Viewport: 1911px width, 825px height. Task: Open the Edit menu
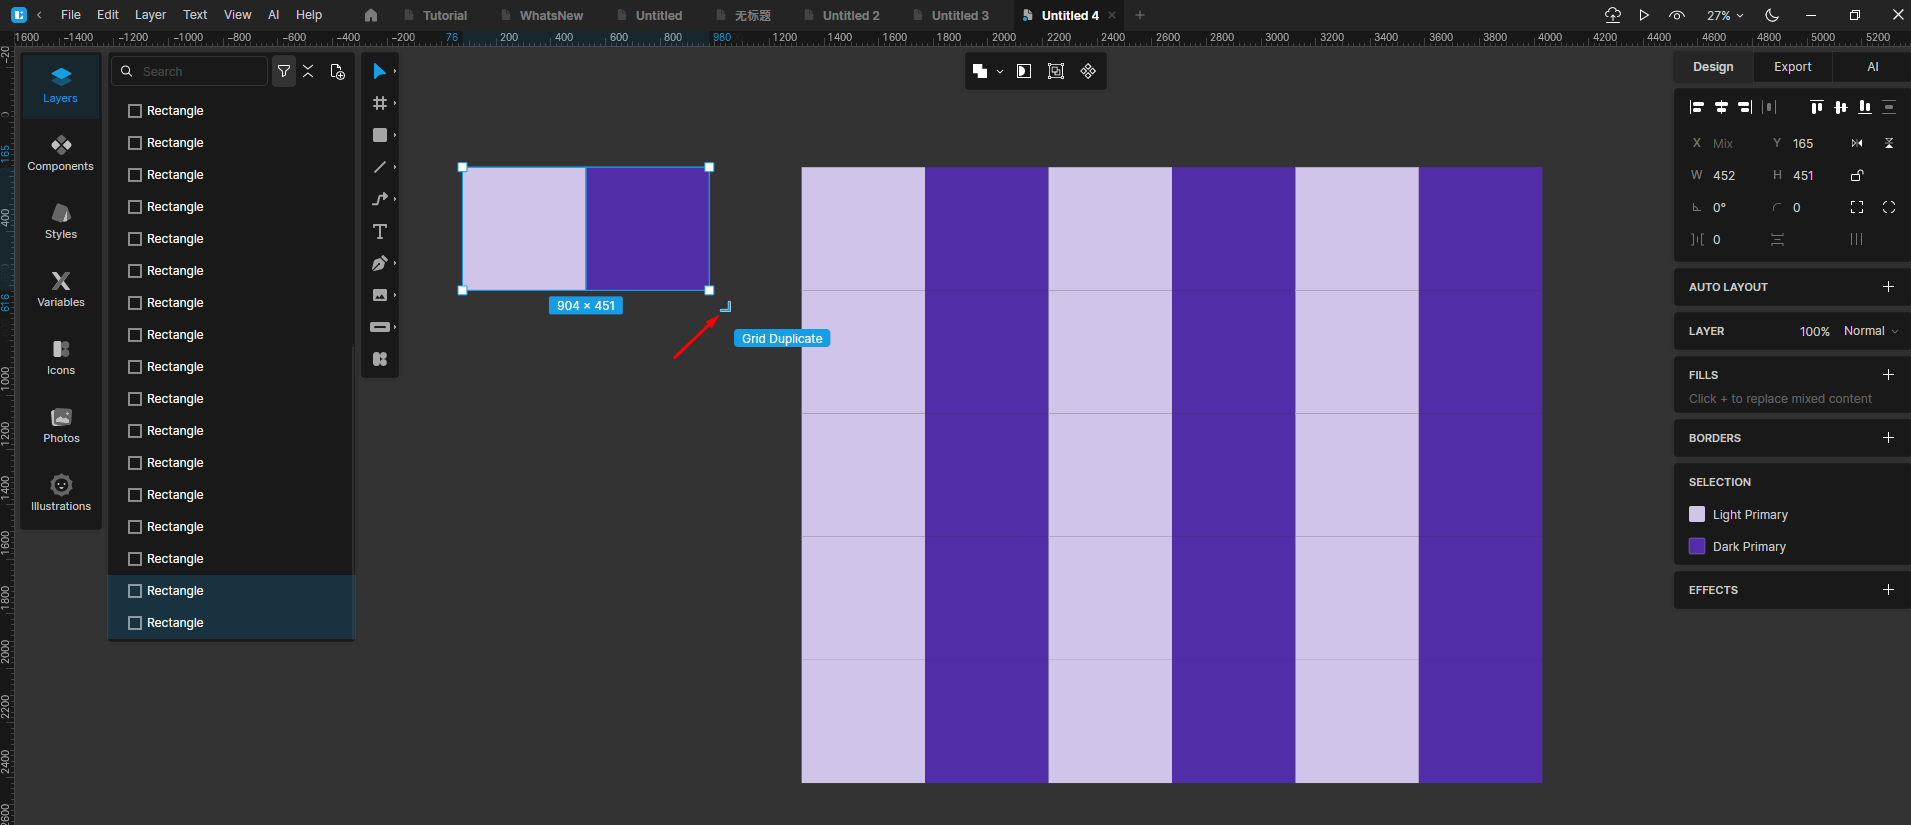[x=108, y=15]
